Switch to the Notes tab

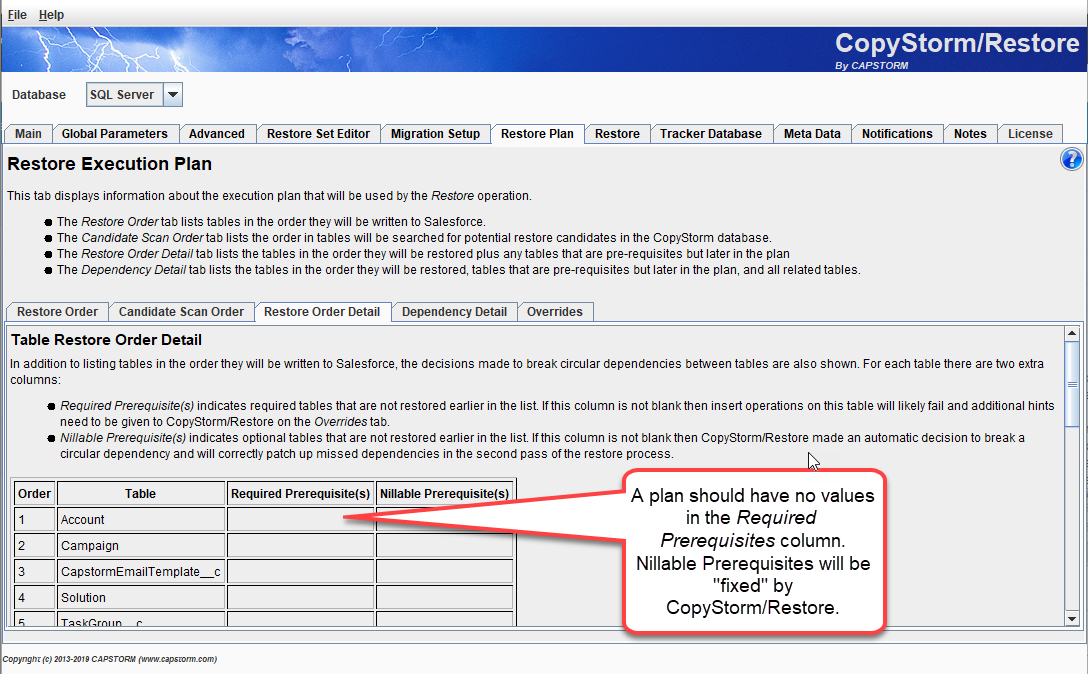tap(970, 134)
